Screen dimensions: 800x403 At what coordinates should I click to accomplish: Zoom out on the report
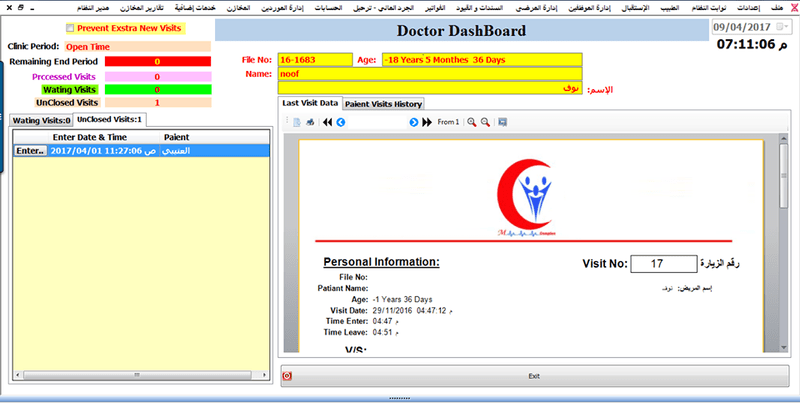click(485, 122)
